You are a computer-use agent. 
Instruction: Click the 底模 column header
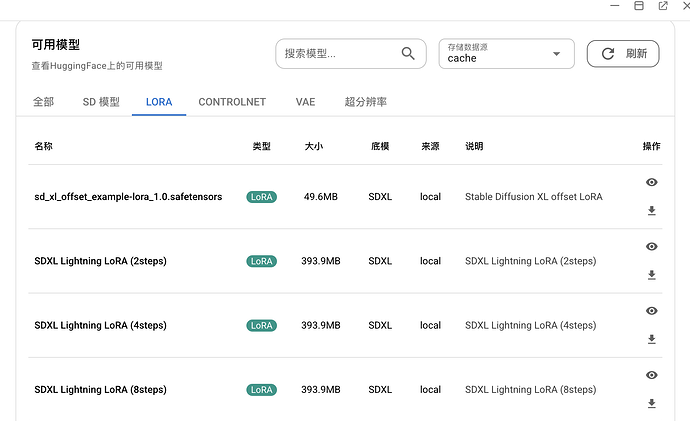(x=380, y=146)
